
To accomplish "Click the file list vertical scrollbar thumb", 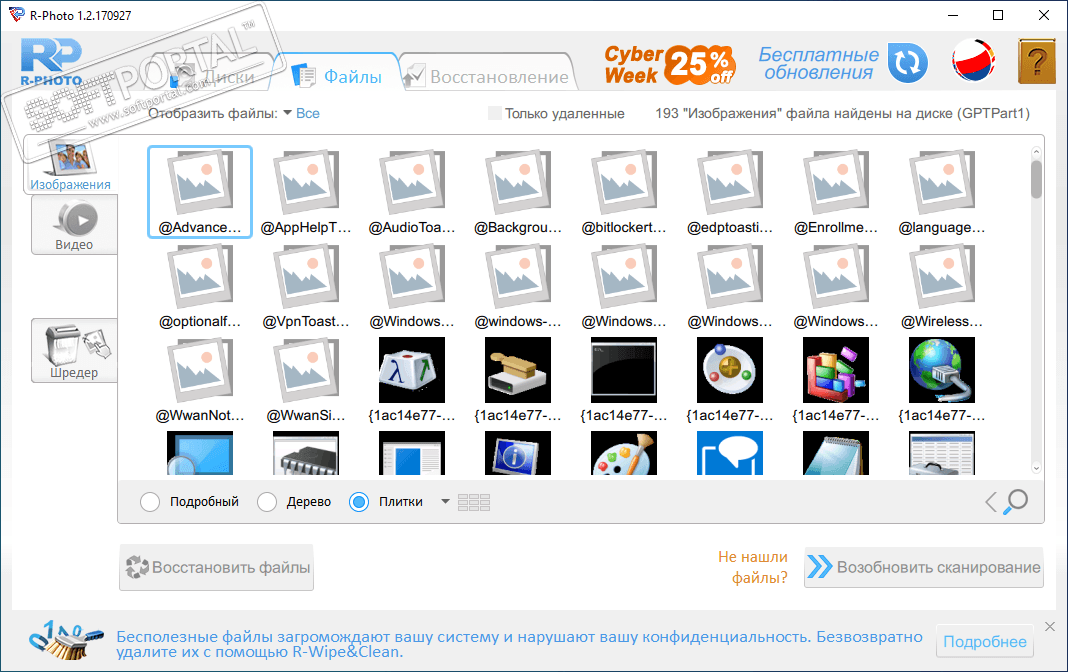I will [1036, 179].
